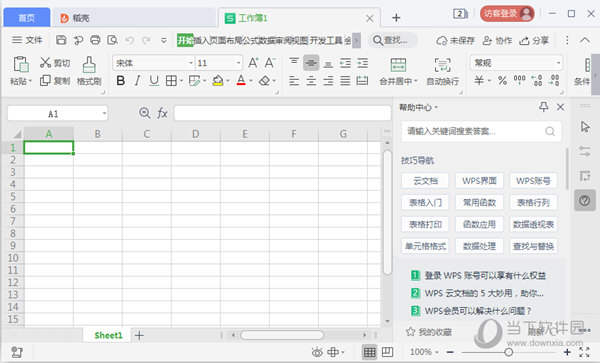
Task: Click the eye protection mode icon
Action: coord(317,352)
